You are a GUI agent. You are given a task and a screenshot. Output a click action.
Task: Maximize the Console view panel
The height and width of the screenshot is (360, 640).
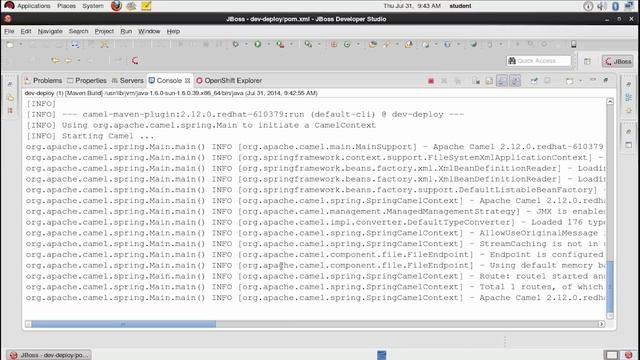click(x=606, y=80)
